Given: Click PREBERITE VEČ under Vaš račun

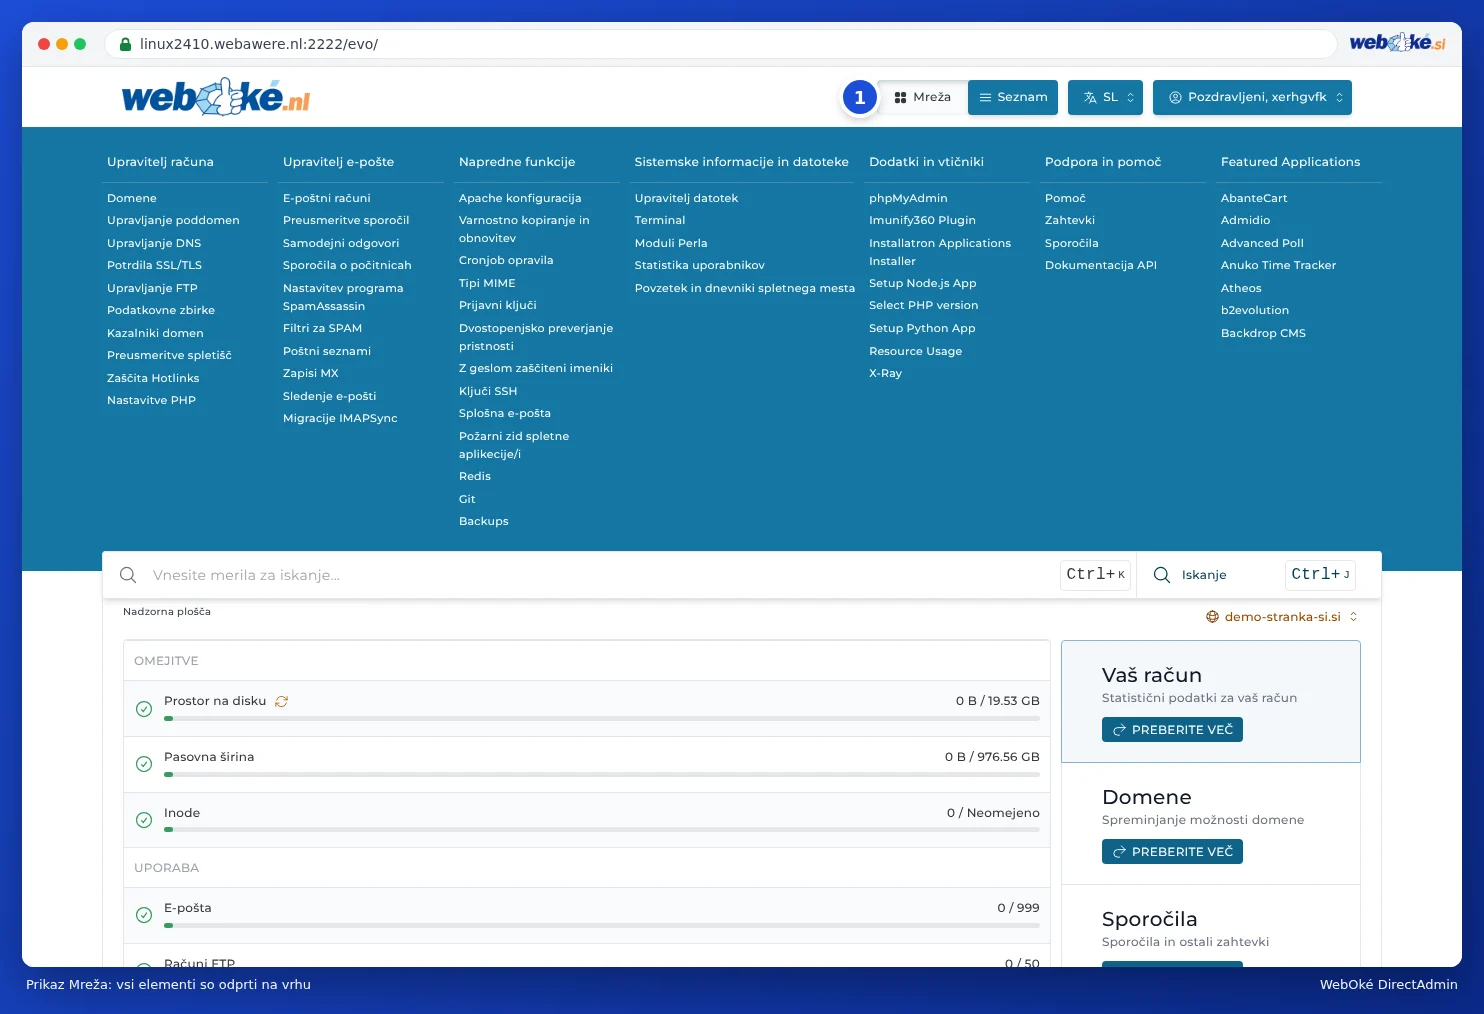Looking at the screenshot, I should click(1172, 730).
